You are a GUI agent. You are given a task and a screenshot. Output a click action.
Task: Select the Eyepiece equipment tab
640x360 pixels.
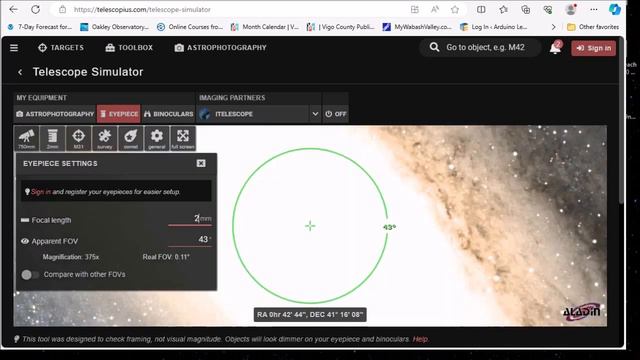119,114
